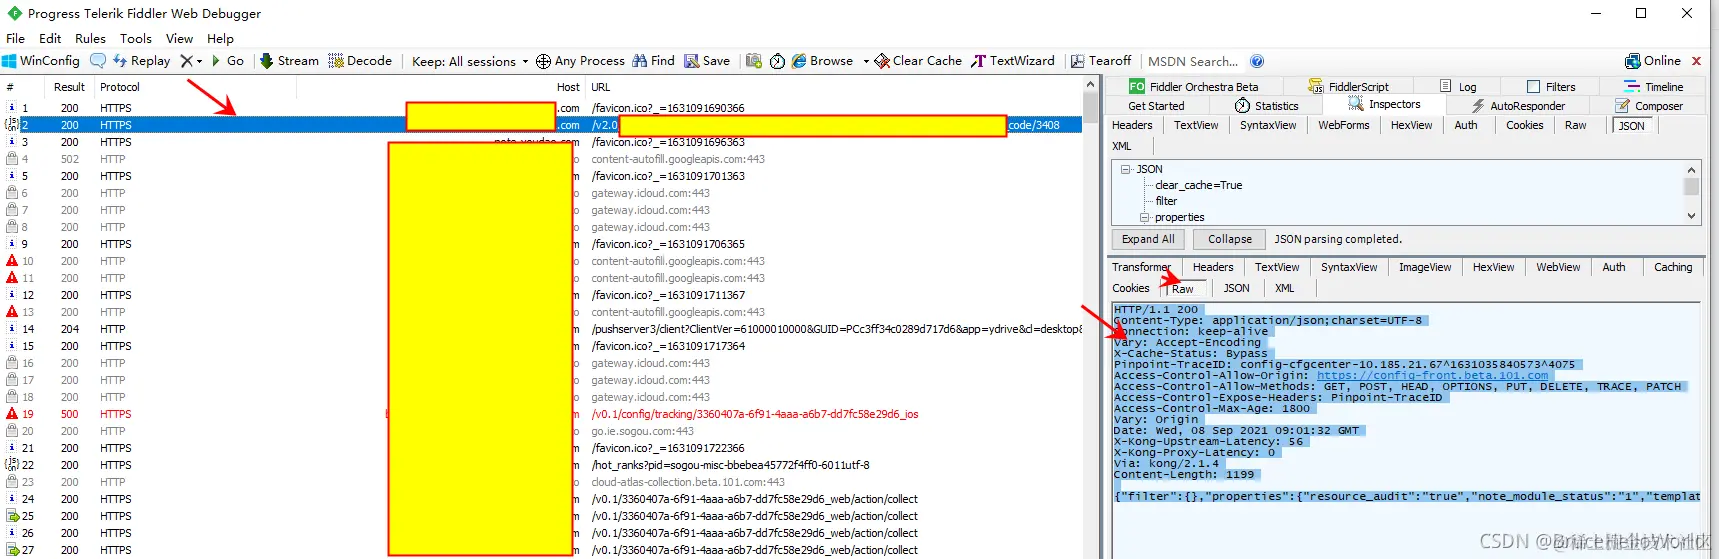Select session 14 with 204 result

(x=540, y=329)
